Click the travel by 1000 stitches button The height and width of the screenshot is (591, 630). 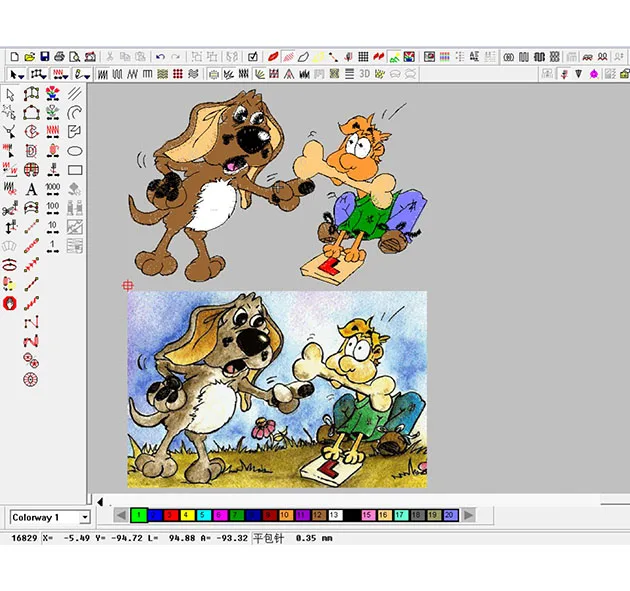pyautogui.click(x=53, y=189)
